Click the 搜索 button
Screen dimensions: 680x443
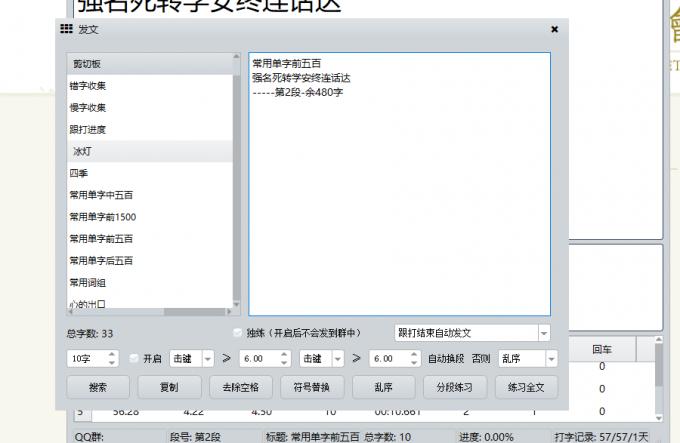[x=98, y=387]
